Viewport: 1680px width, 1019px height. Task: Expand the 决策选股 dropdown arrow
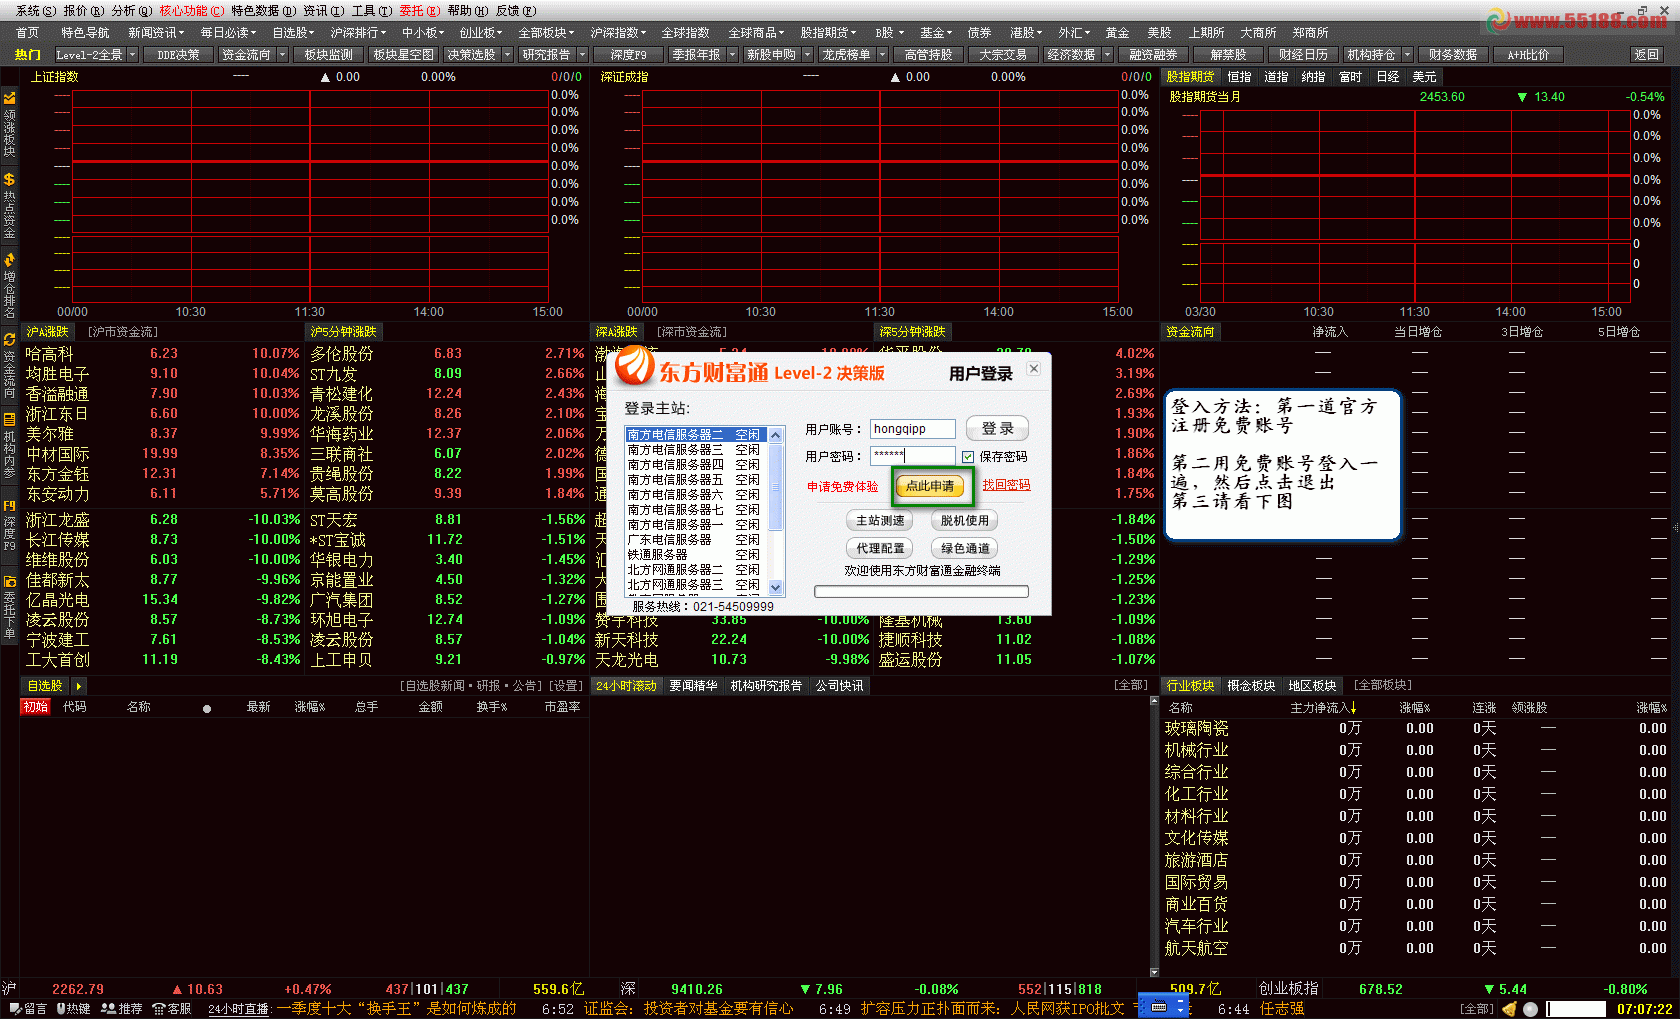(x=507, y=55)
